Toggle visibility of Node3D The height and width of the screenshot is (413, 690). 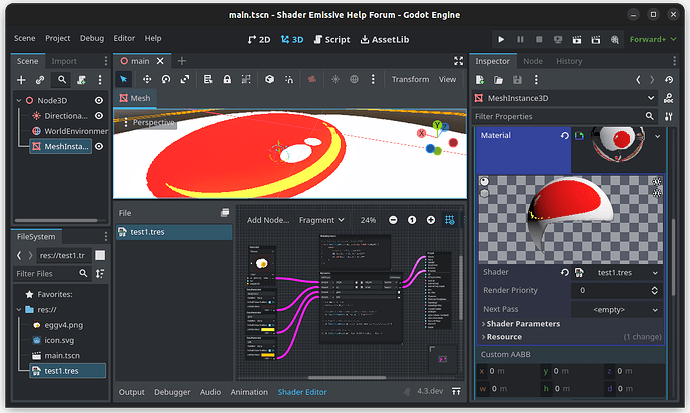point(99,100)
